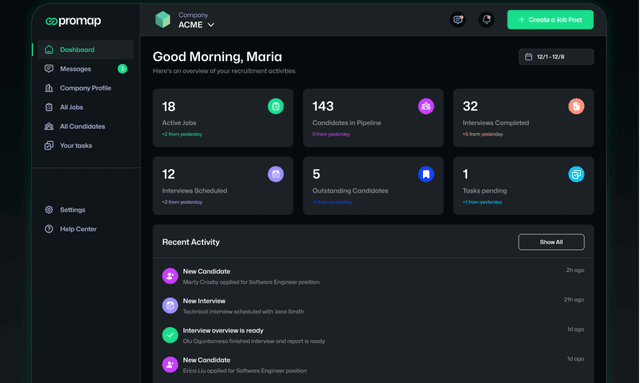Select Technical interview scheduled with Jane Smith
The width and height of the screenshot is (640, 383).
pyautogui.click(x=243, y=312)
